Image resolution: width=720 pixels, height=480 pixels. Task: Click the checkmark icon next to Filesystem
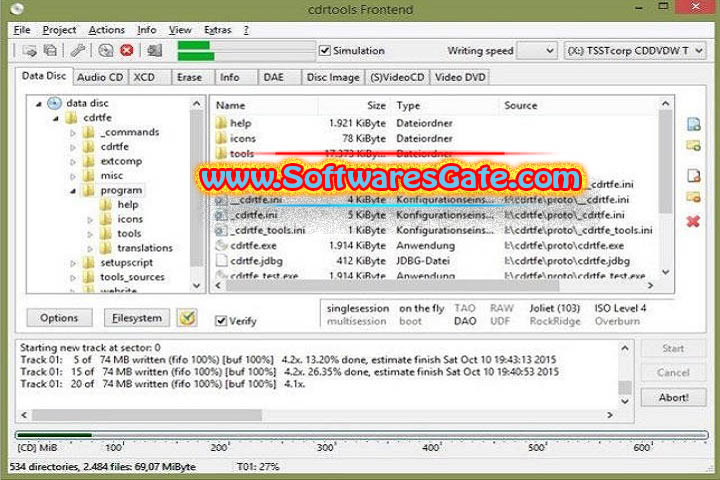click(187, 317)
